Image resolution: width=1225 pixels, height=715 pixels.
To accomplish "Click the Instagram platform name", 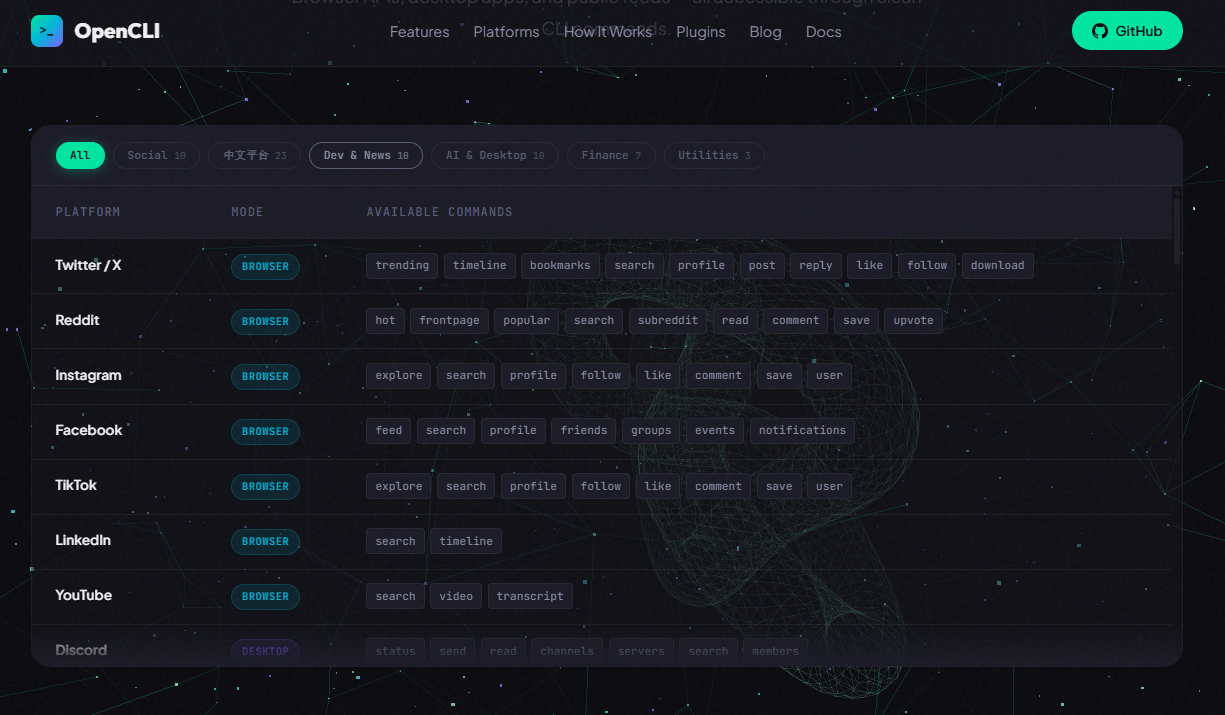I will point(88,375).
